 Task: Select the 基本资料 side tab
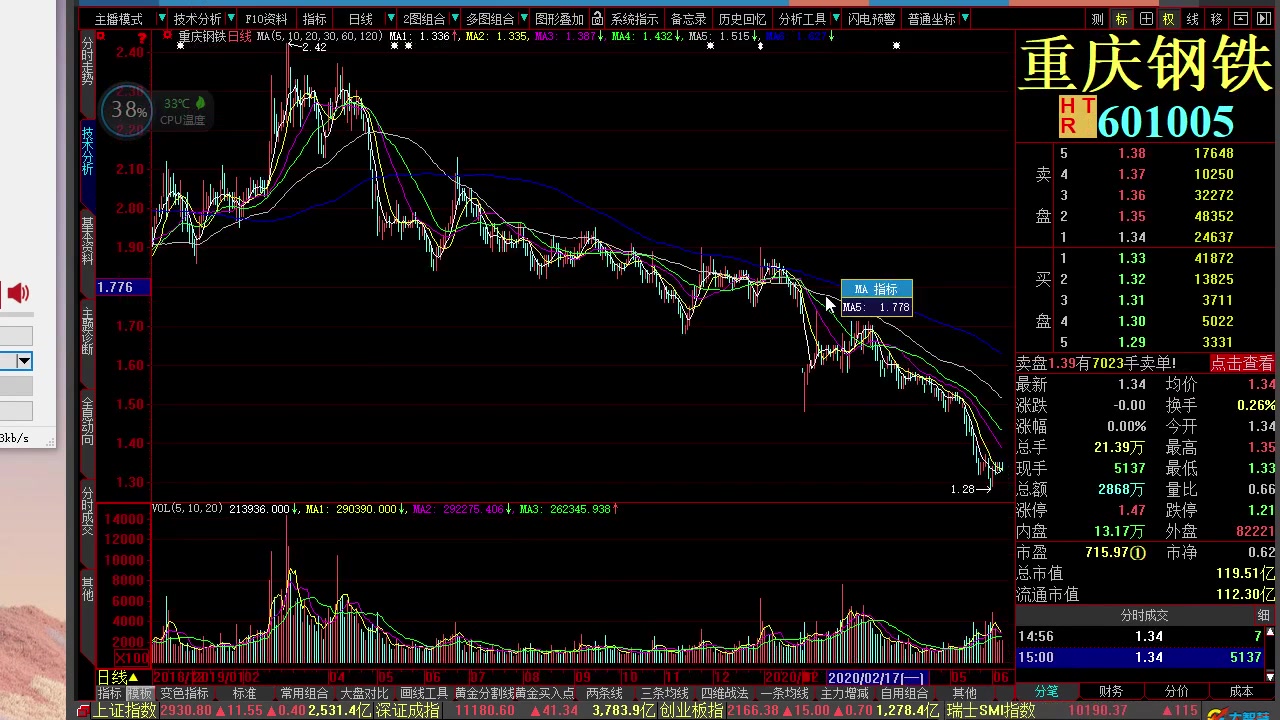click(x=88, y=241)
